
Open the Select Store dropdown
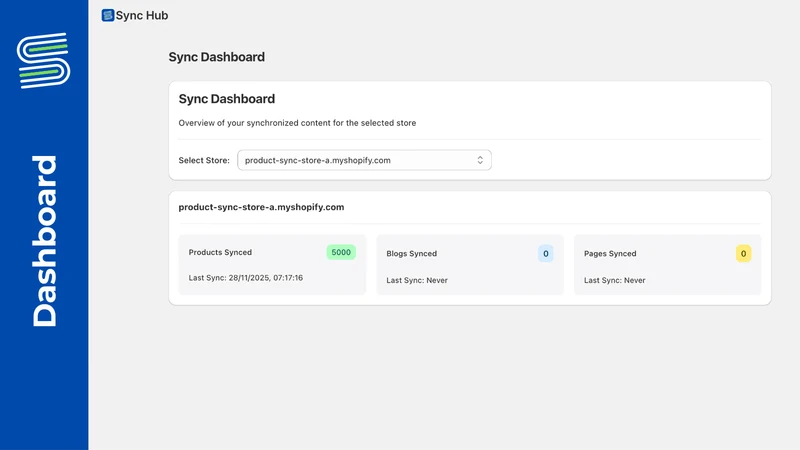tap(364, 160)
